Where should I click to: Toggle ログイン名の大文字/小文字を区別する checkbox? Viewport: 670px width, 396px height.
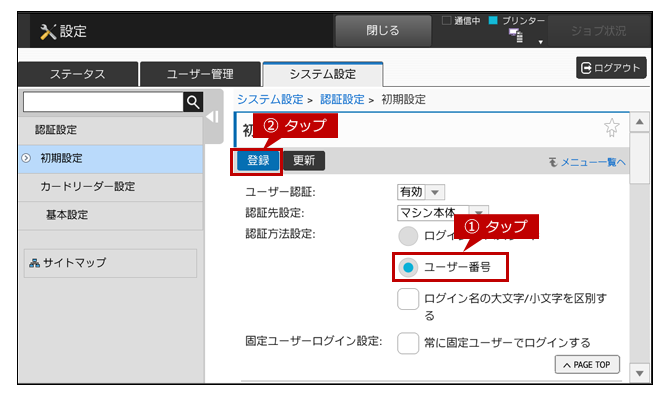coord(408,299)
